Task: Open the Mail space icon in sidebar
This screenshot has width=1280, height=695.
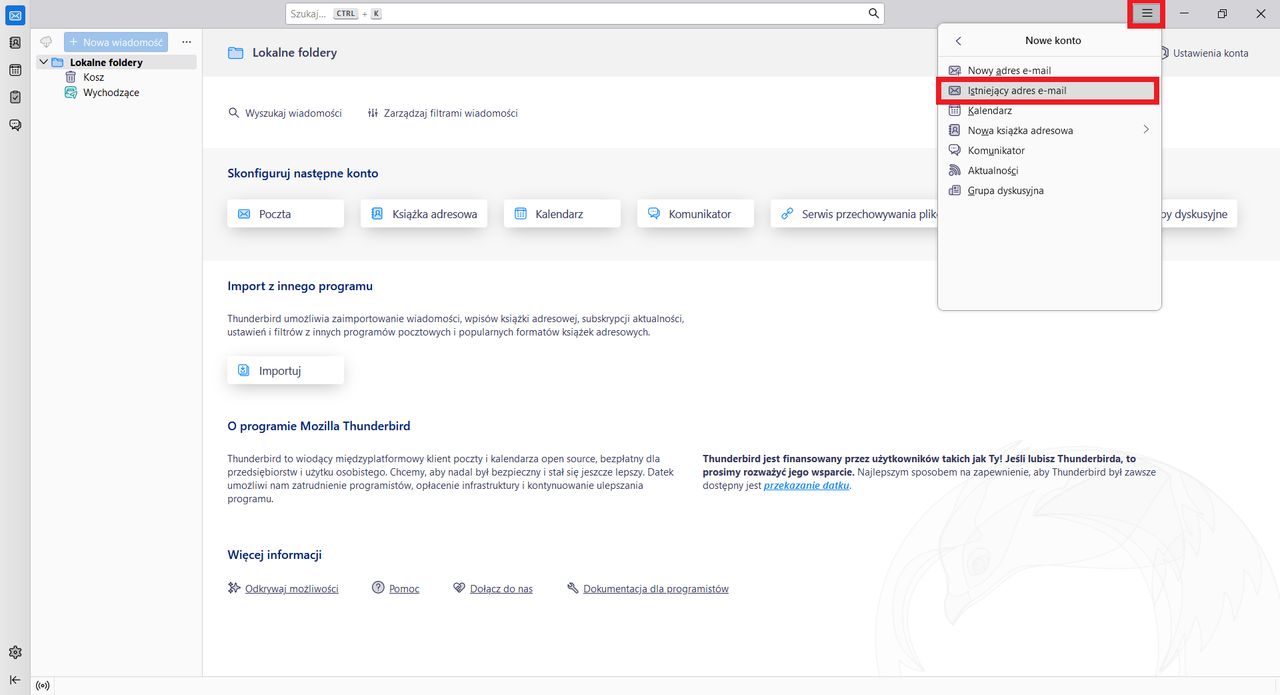Action: pyautogui.click(x=15, y=15)
